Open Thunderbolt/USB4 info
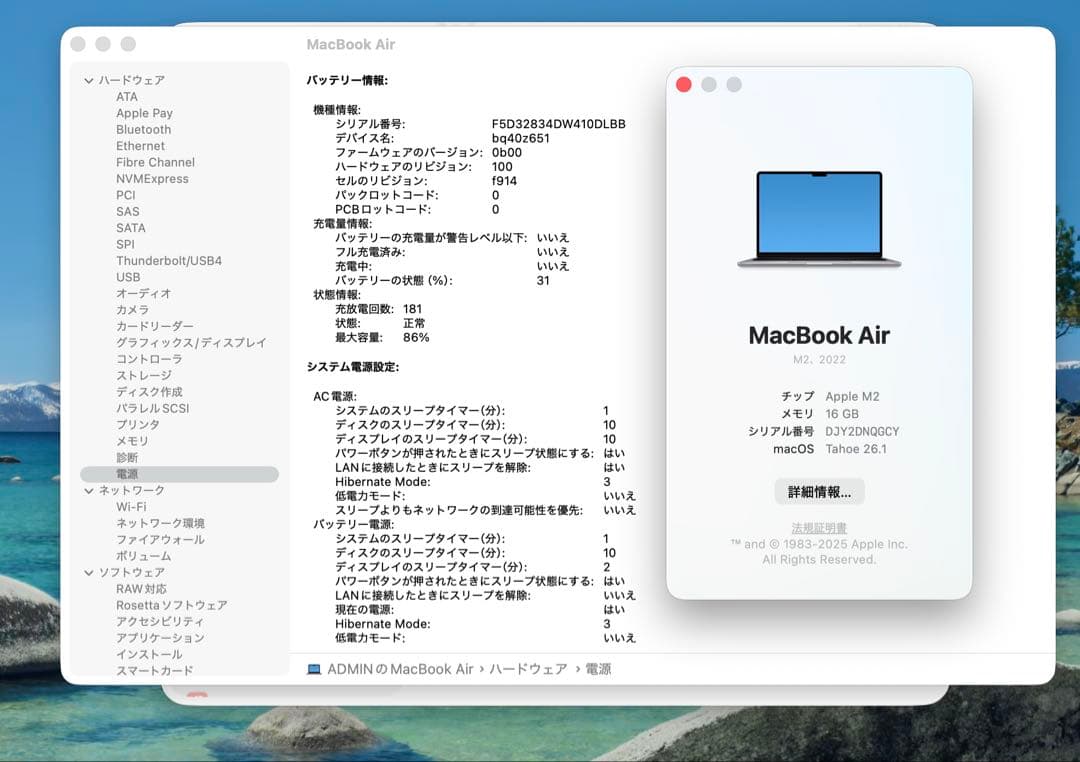Image resolution: width=1080 pixels, height=762 pixels. pos(169,261)
